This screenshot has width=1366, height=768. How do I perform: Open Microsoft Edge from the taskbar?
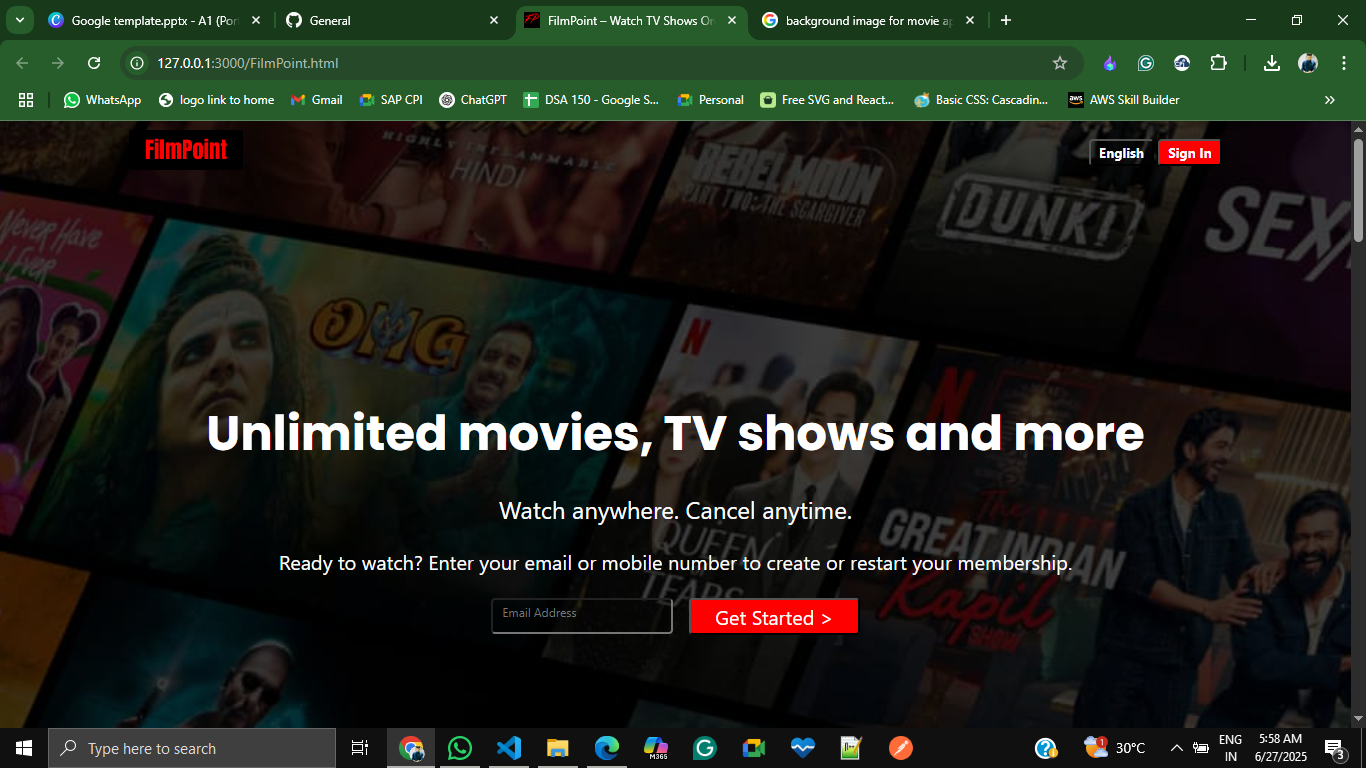click(x=606, y=747)
